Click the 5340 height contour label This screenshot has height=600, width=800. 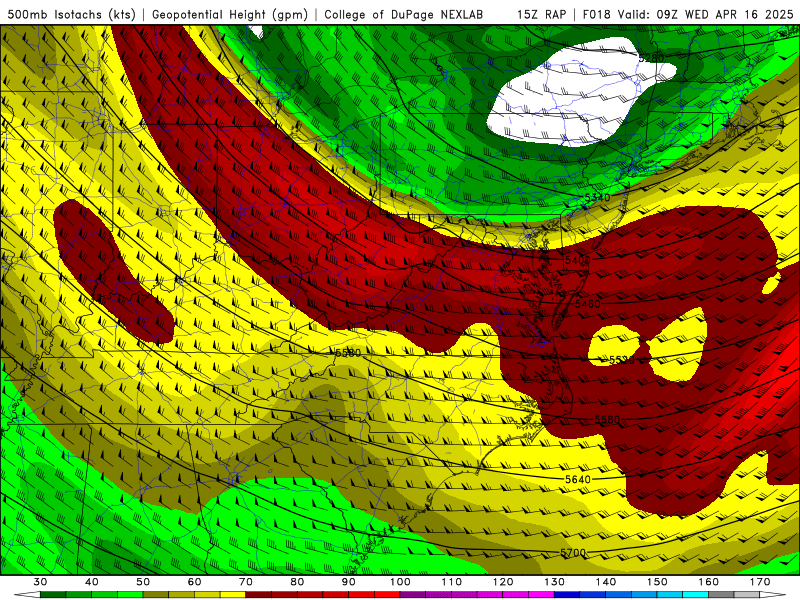pyautogui.click(x=597, y=197)
